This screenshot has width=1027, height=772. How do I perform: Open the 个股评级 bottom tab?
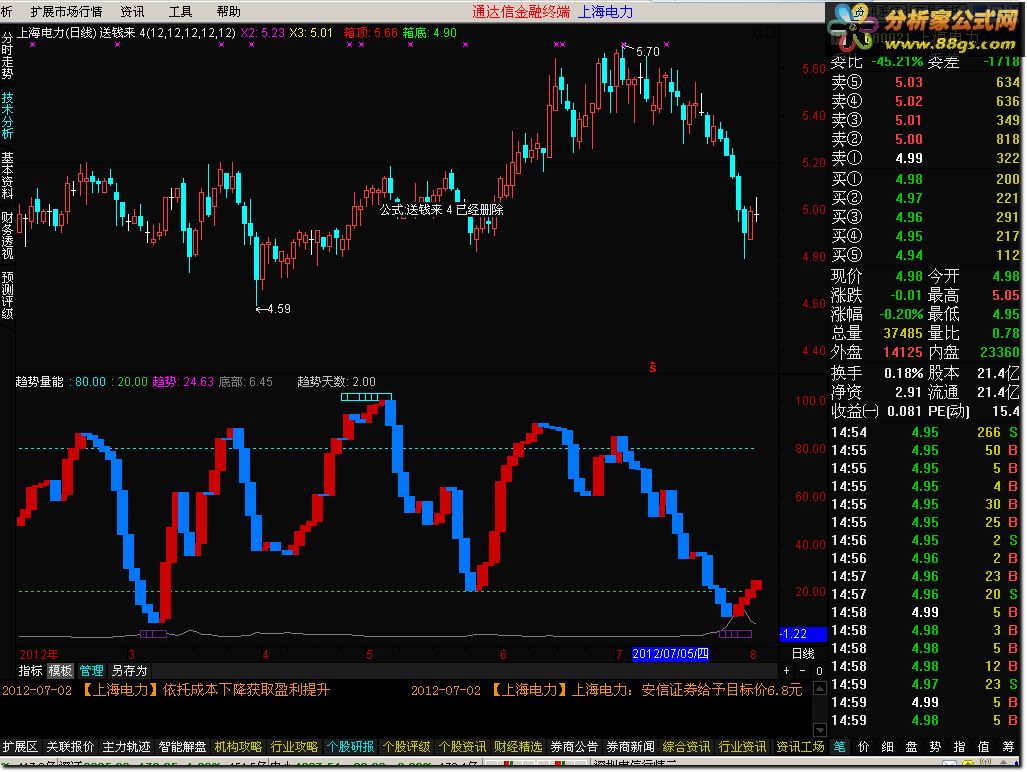(406, 746)
